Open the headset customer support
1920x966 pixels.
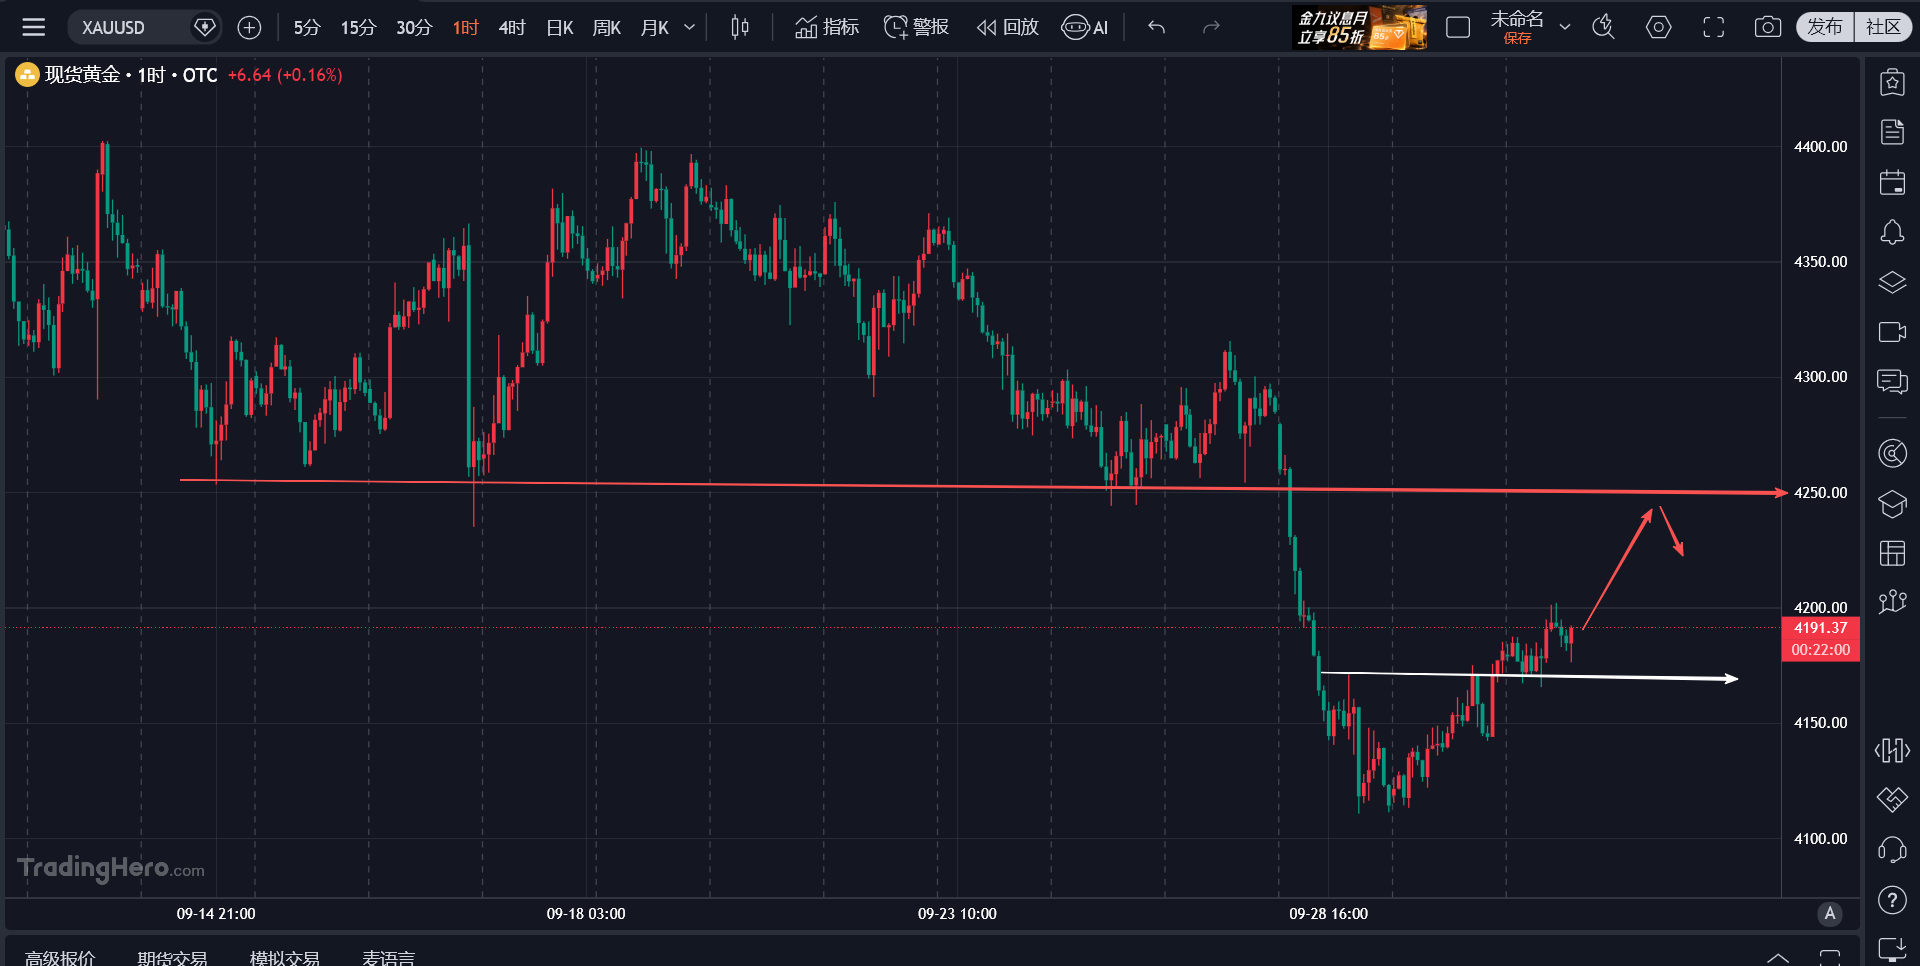pyautogui.click(x=1892, y=850)
